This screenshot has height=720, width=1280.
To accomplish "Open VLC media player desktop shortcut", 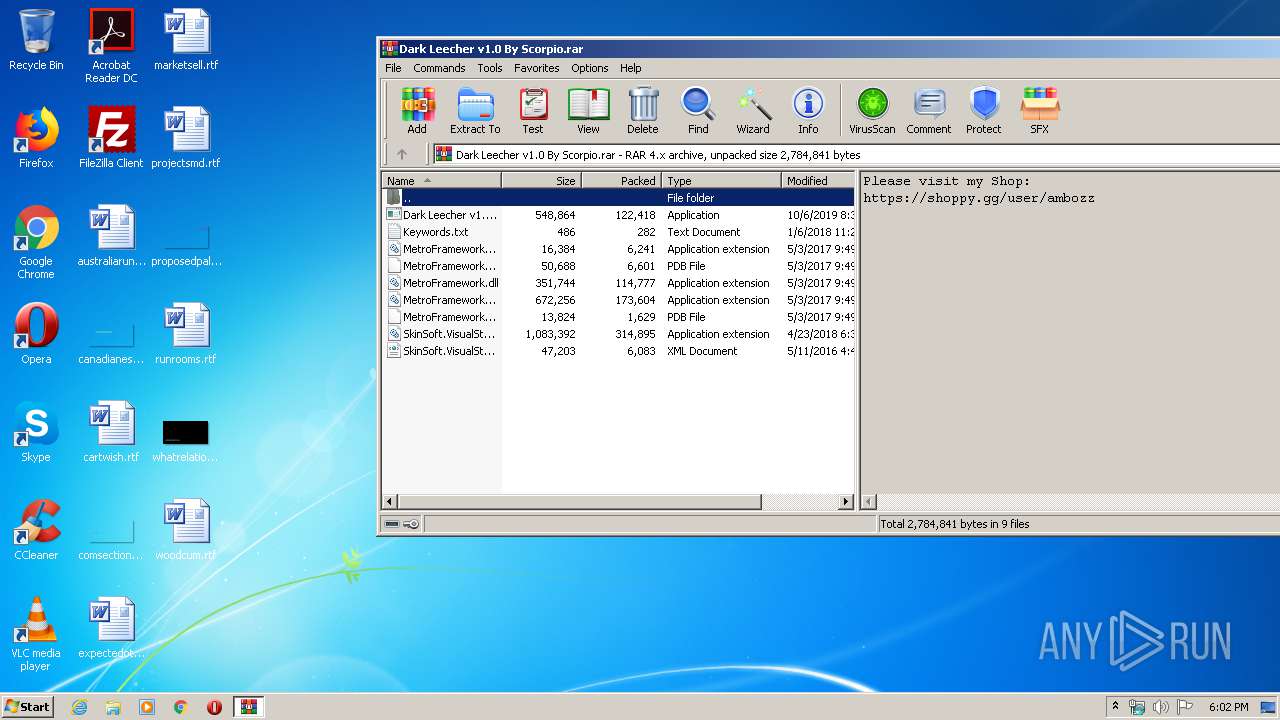I will (36, 634).
